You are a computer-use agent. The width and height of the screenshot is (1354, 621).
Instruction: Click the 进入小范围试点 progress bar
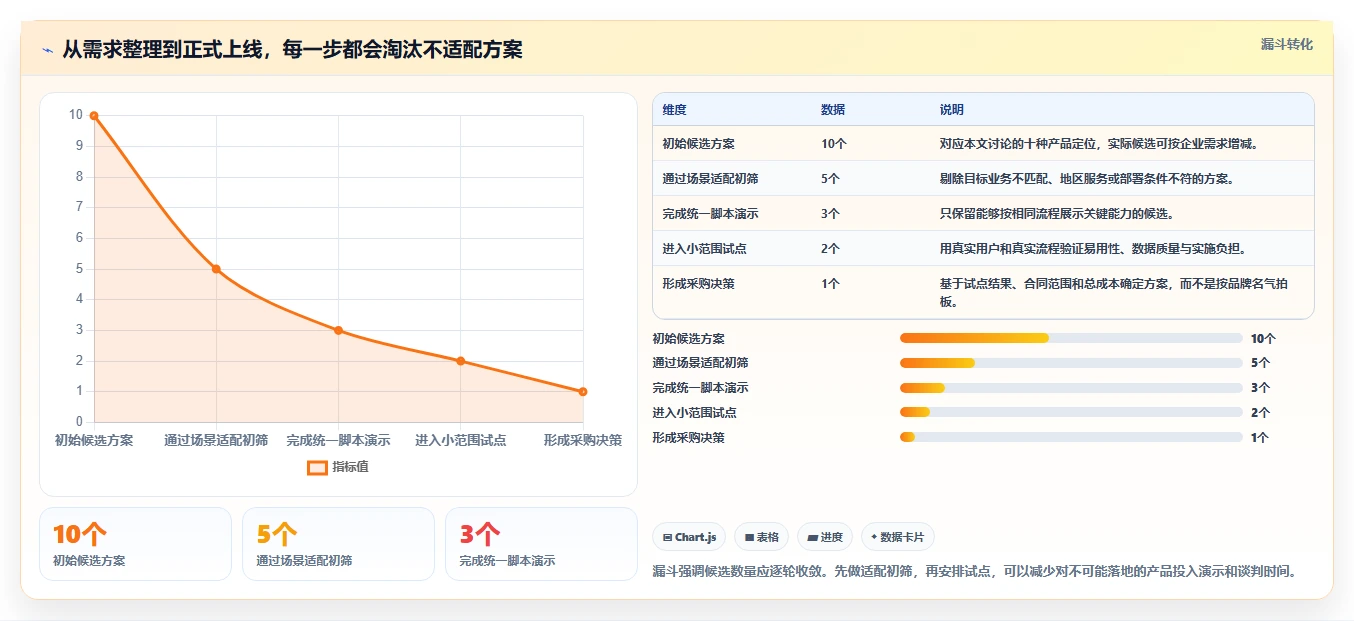pos(1071,412)
